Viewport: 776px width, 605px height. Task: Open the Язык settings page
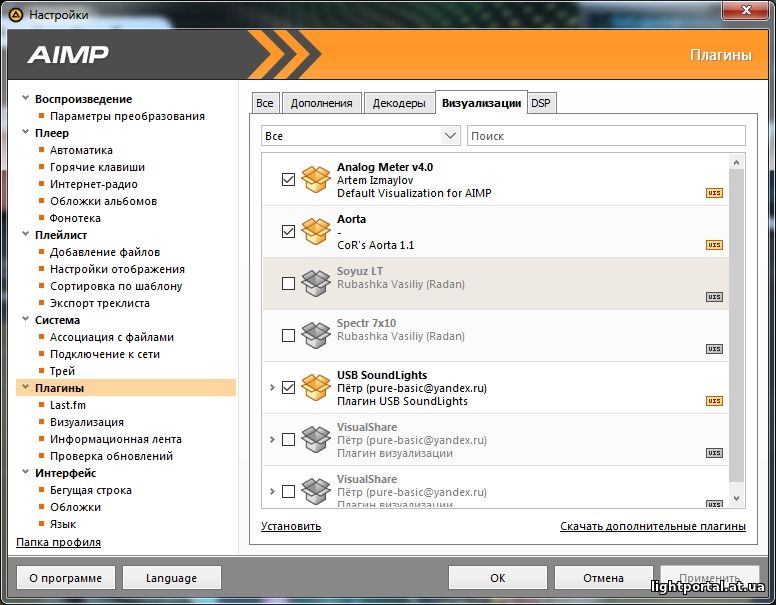(63, 524)
